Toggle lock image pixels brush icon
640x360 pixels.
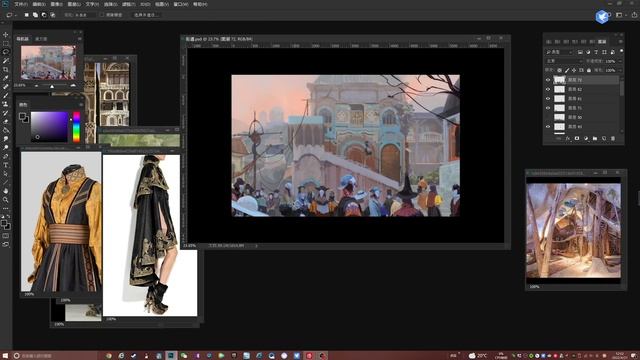click(x=567, y=70)
